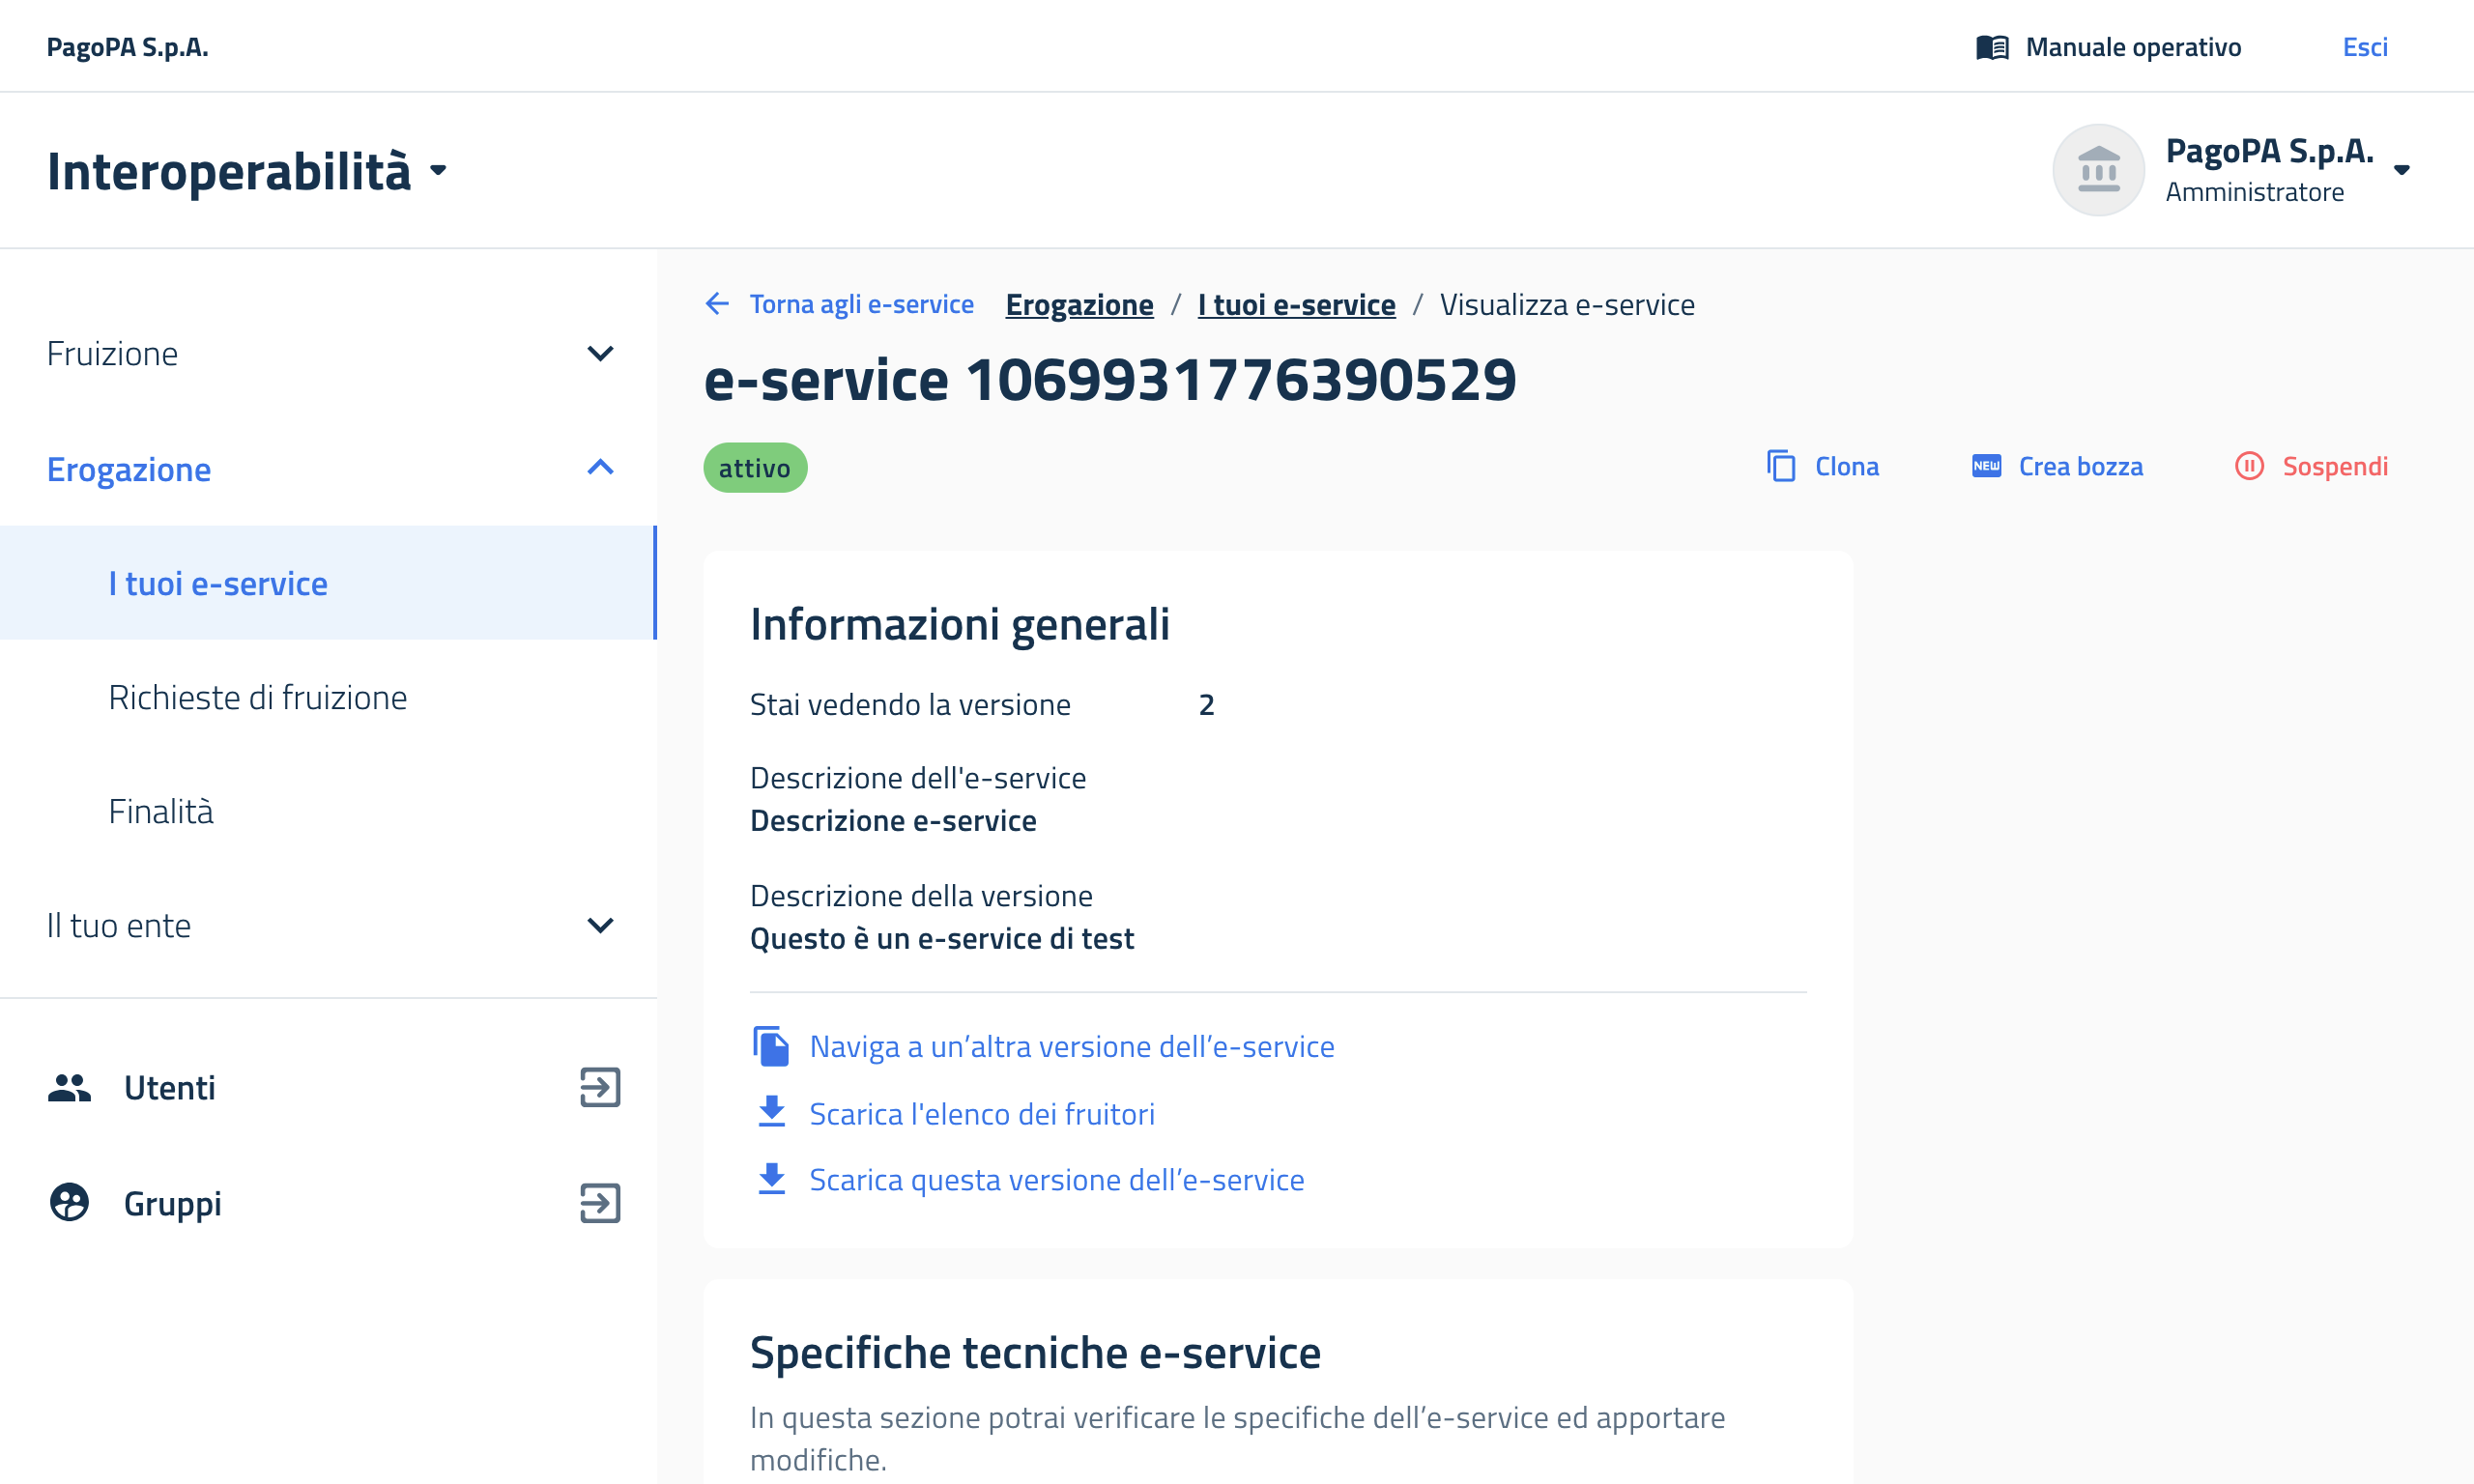Click the document icon for Naviga a un'altra versione
Screen dimensions: 2474x1484
[771, 1046]
